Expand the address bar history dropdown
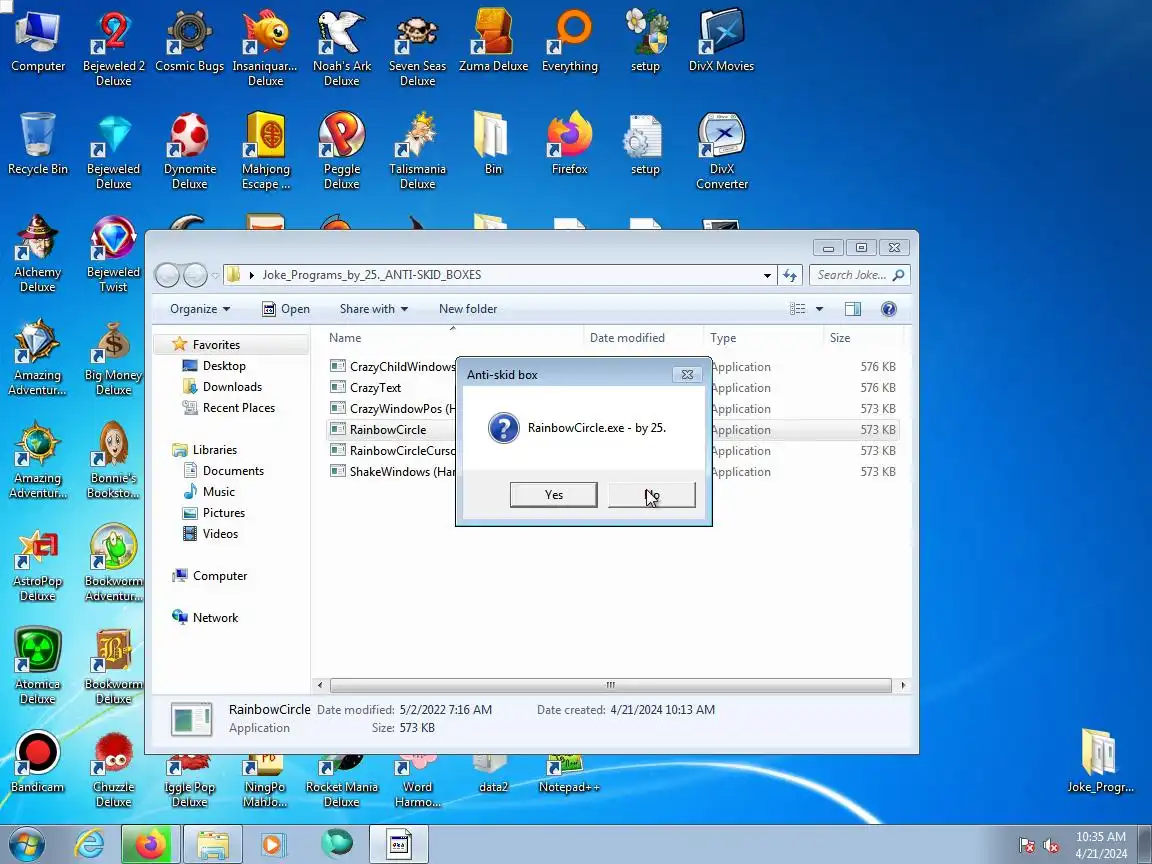 point(767,276)
